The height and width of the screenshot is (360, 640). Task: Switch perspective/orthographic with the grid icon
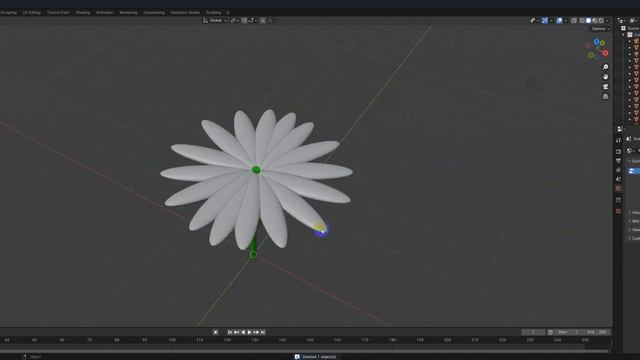click(605, 96)
